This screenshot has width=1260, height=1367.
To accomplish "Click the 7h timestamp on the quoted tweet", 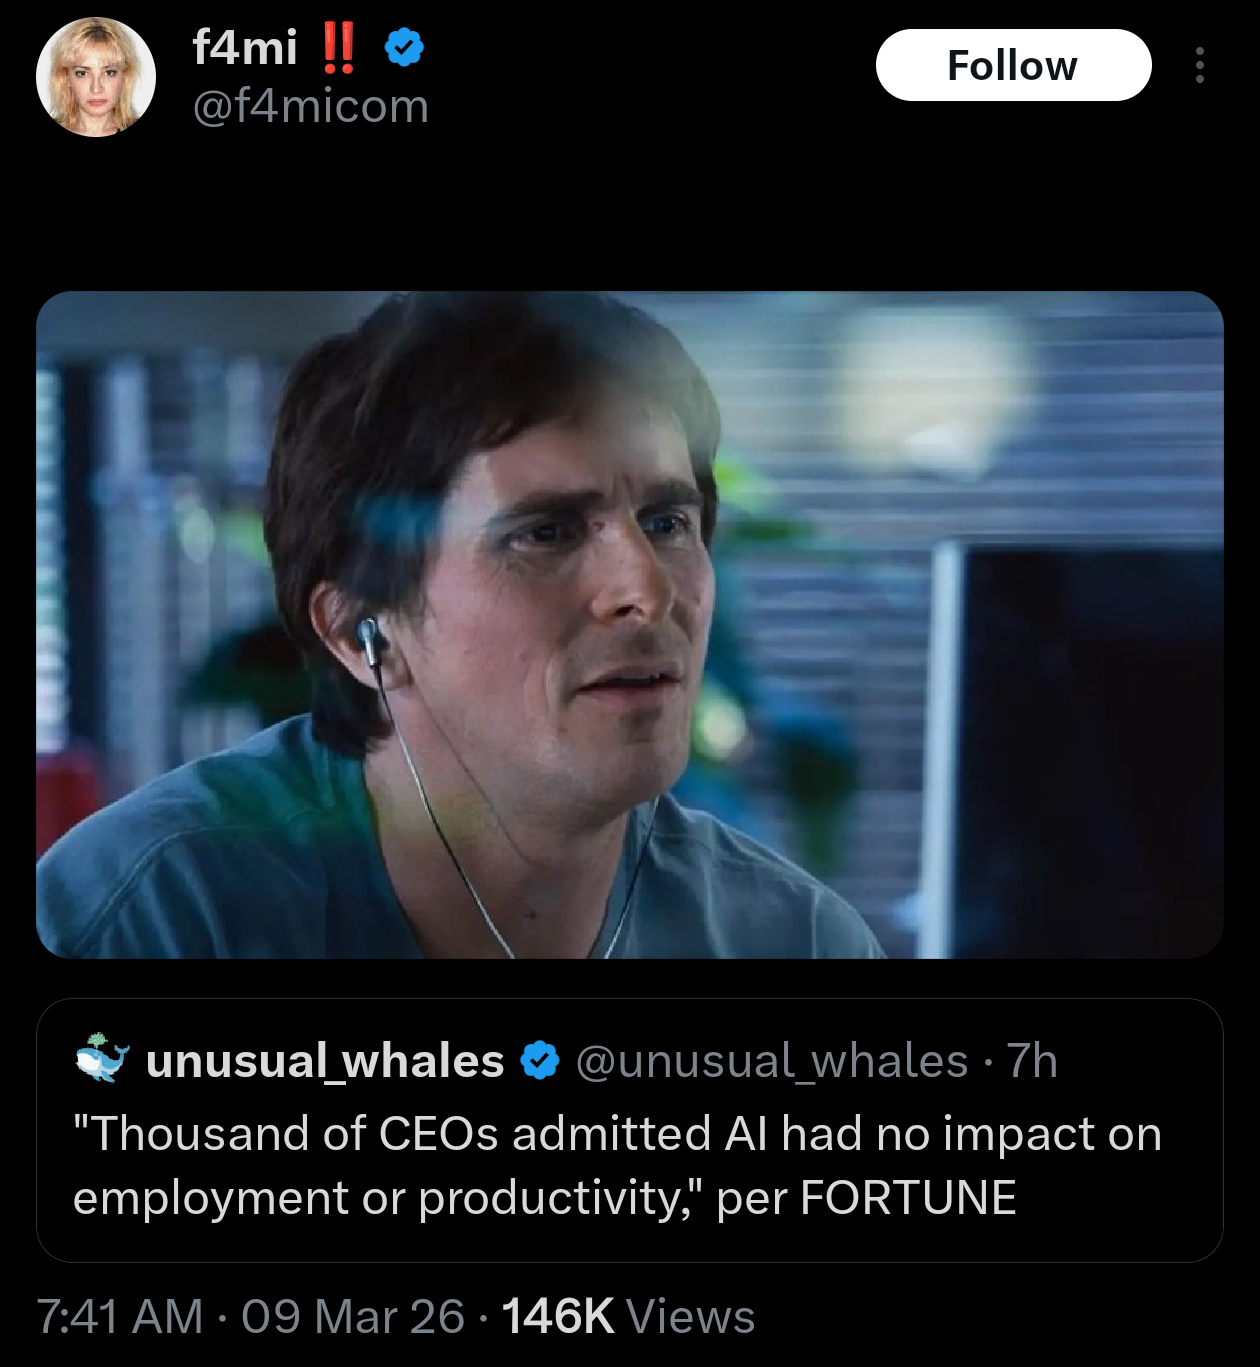I will (1034, 1063).
